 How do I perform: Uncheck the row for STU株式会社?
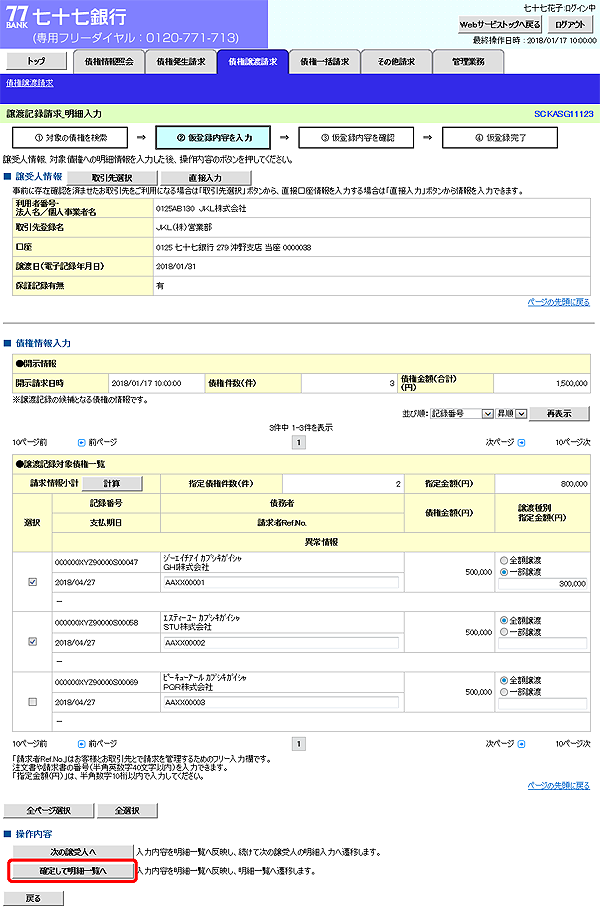pyautogui.click(x=33, y=642)
